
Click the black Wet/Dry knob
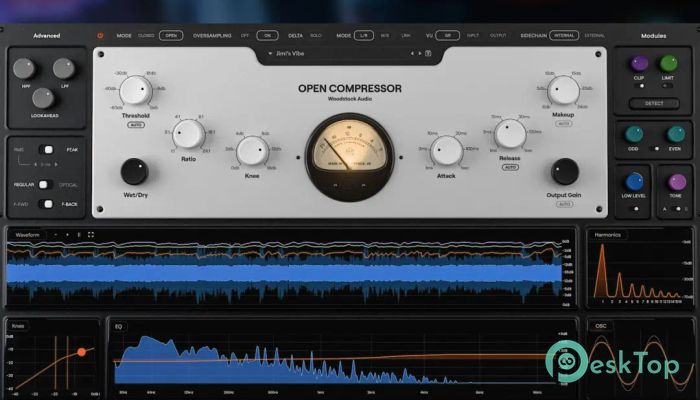pos(134,171)
